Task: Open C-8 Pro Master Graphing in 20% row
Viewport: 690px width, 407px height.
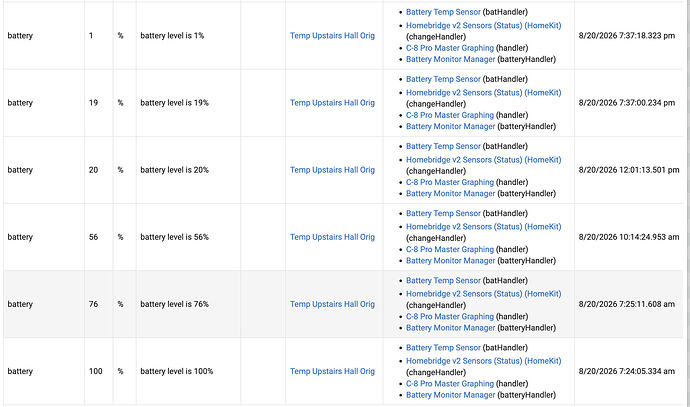Action: point(450,182)
